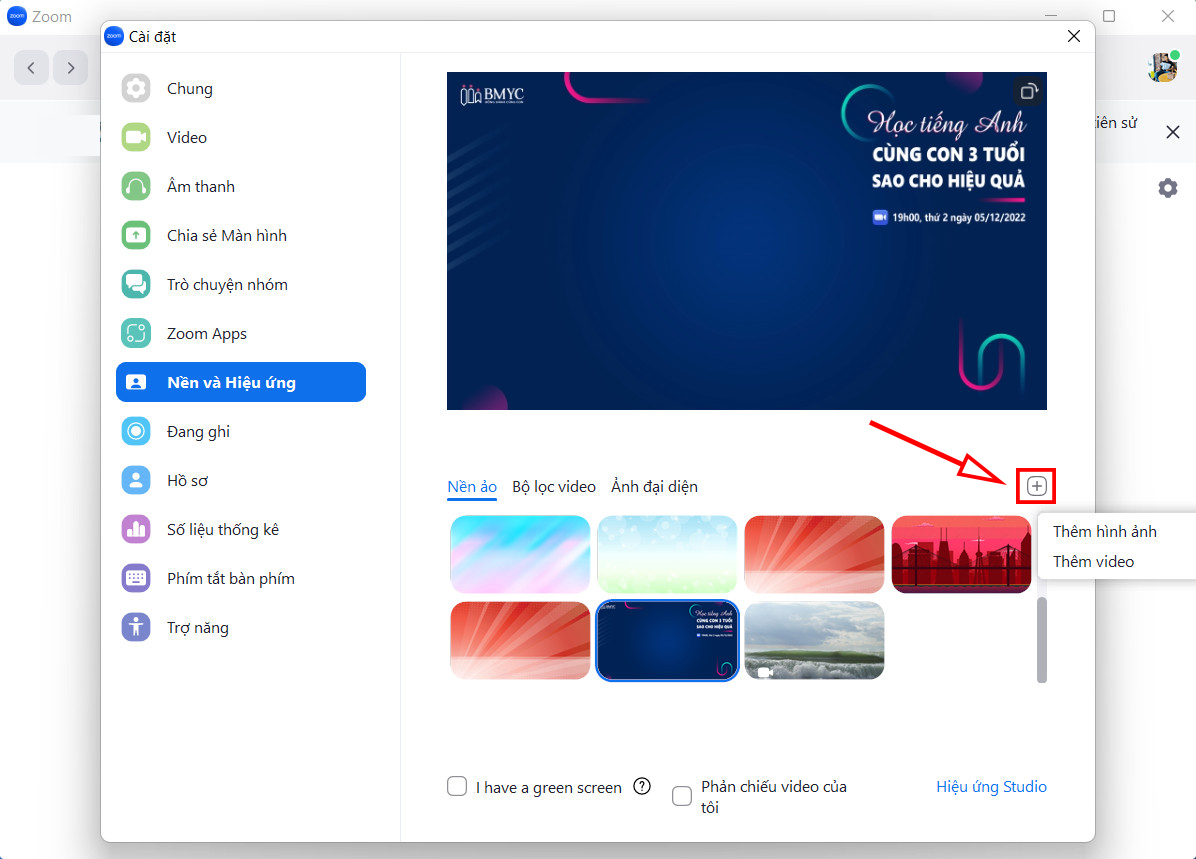This screenshot has height=859, width=1196.
Task: Close the Cài đặt settings dialog
Action: click(1073, 36)
